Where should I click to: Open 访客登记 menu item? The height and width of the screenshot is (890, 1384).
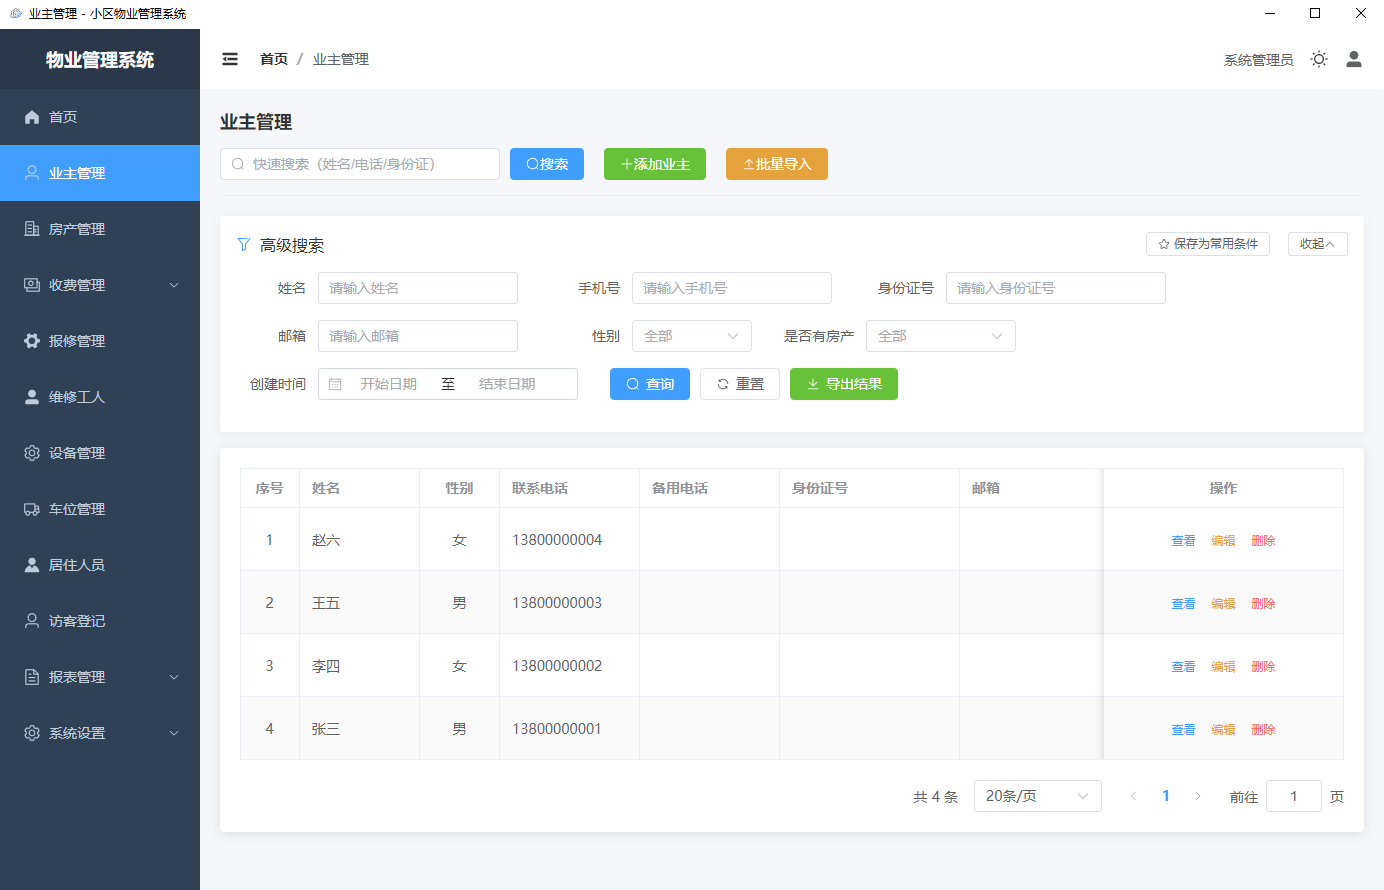(x=77, y=621)
